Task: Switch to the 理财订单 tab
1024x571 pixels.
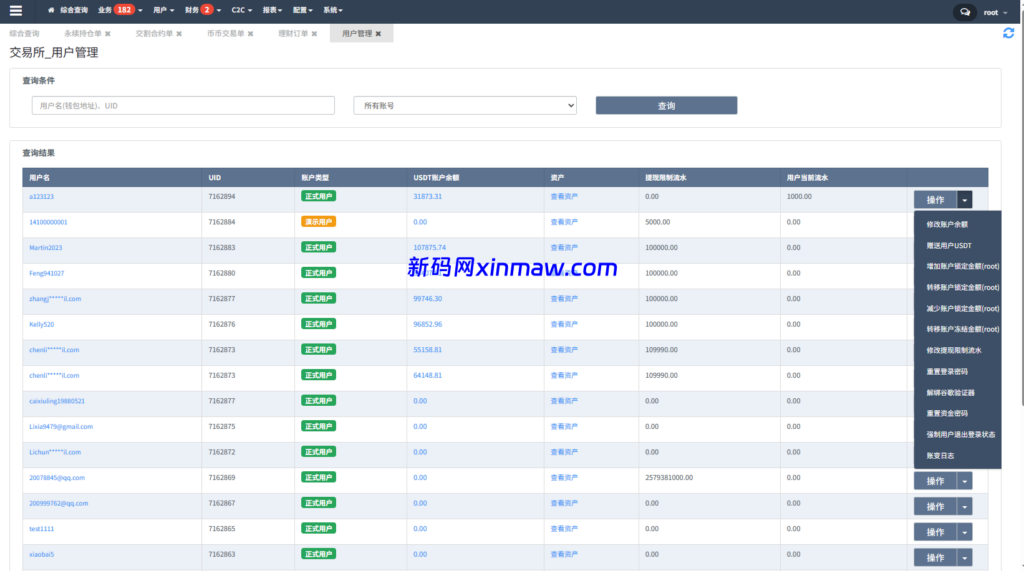Action: [x=293, y=34]
